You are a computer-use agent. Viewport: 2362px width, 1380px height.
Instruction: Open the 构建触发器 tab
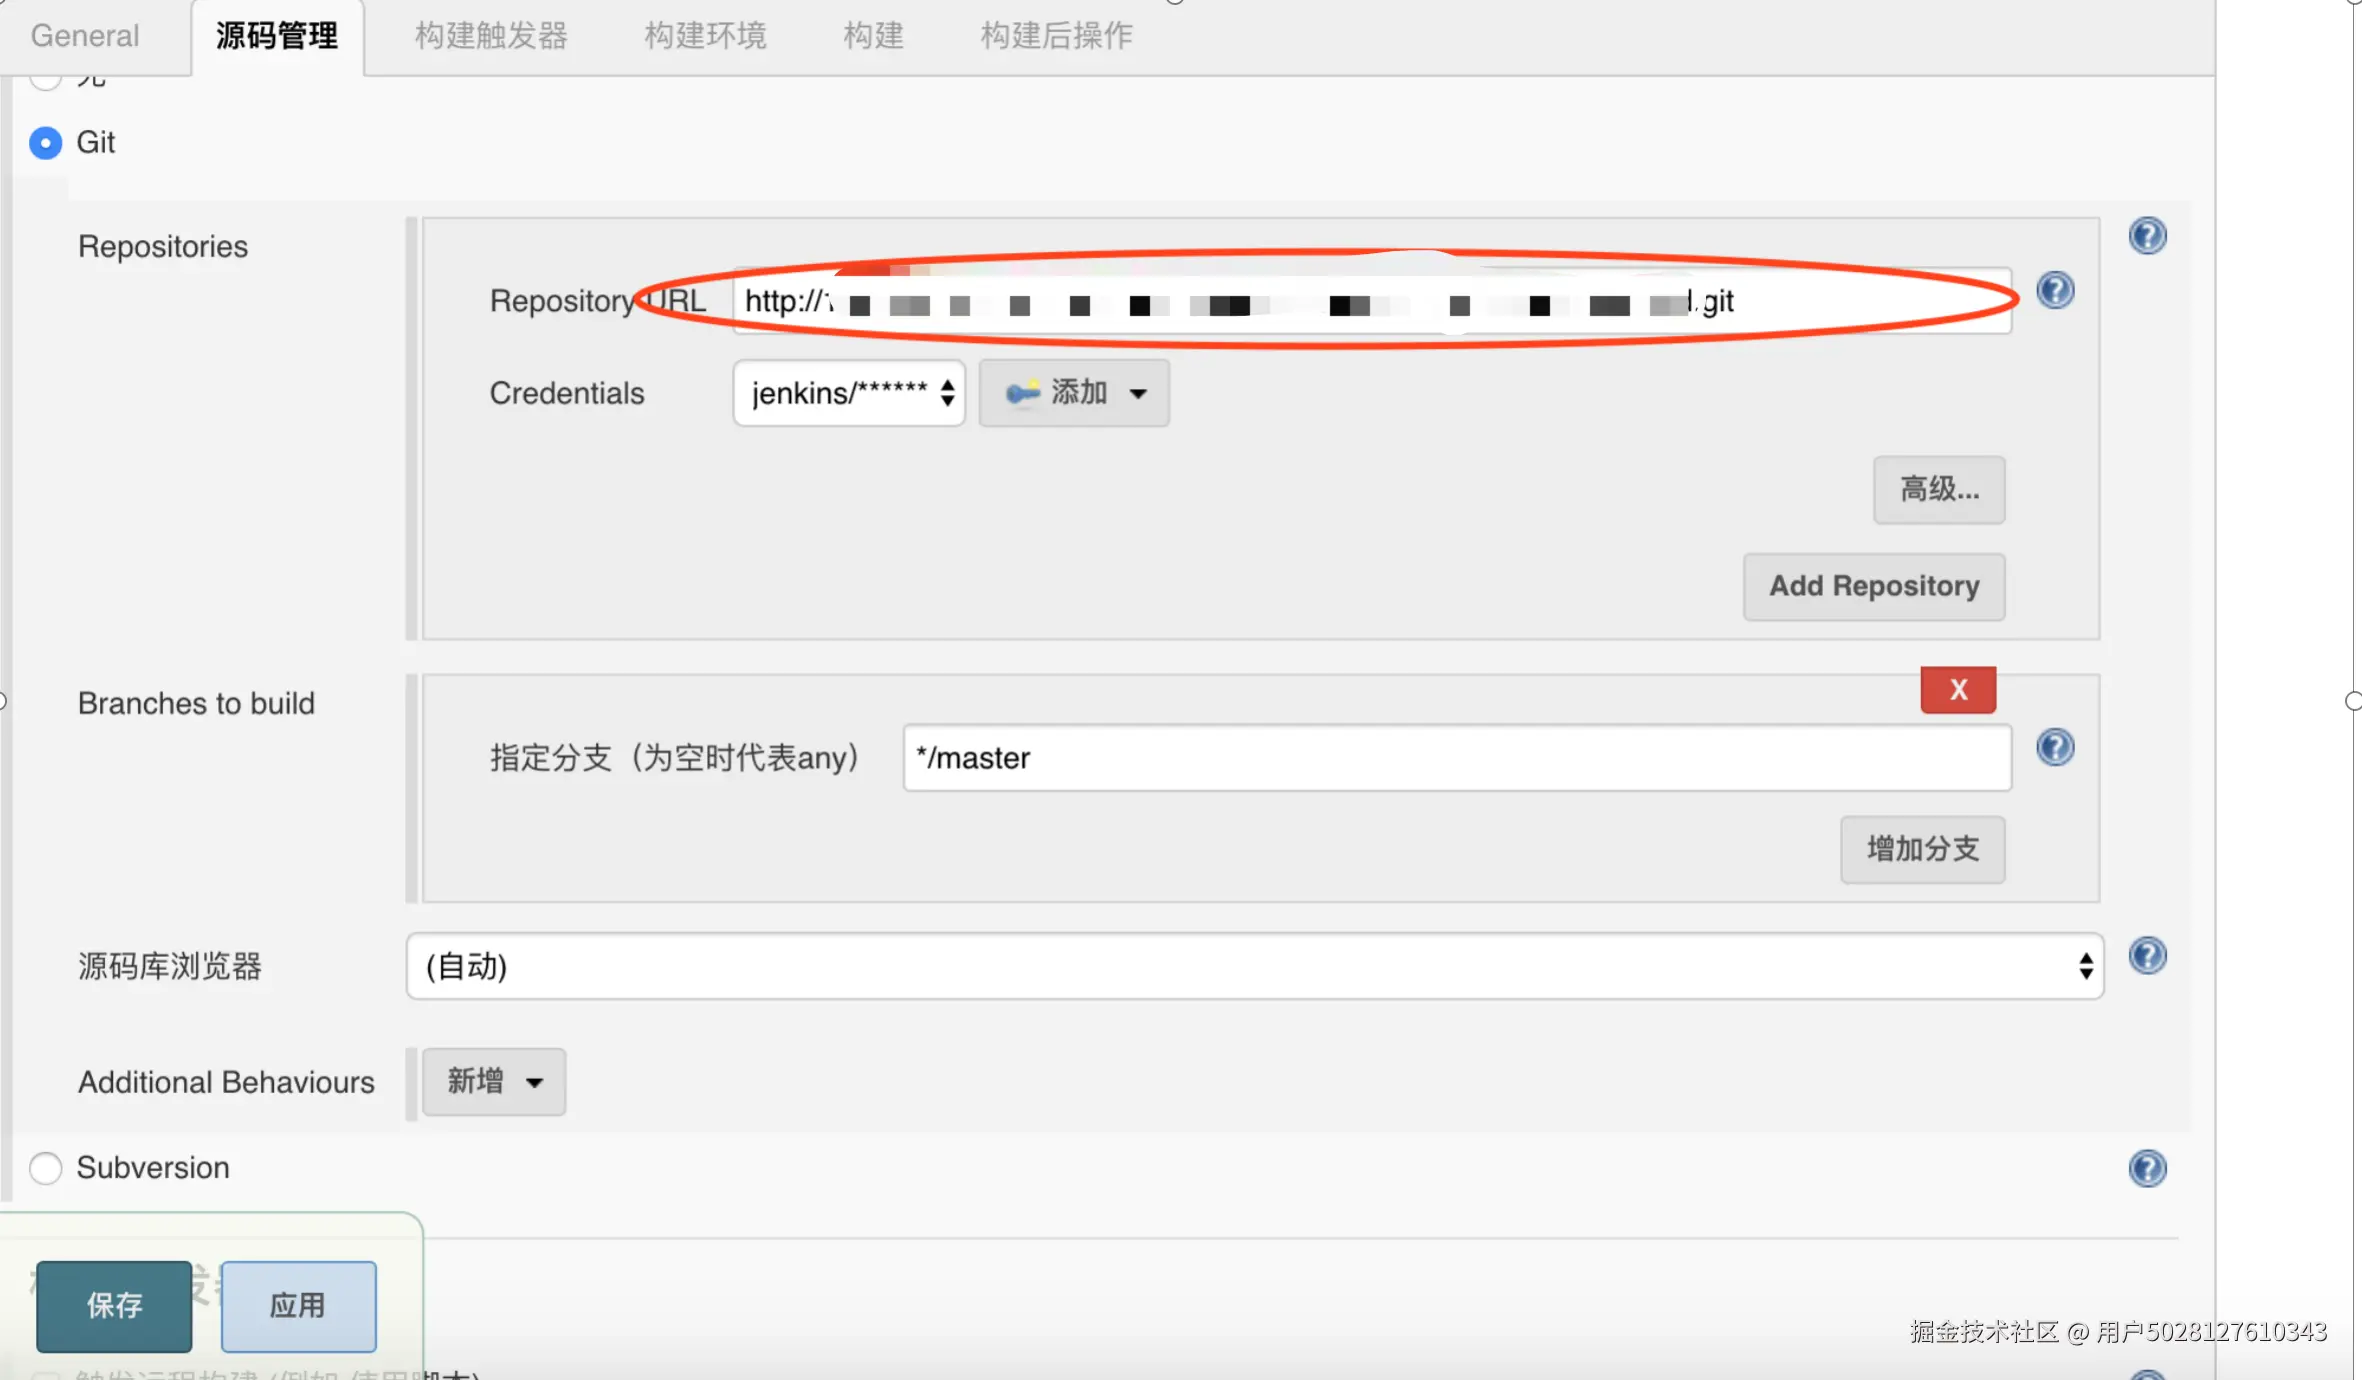click(491, 36)
